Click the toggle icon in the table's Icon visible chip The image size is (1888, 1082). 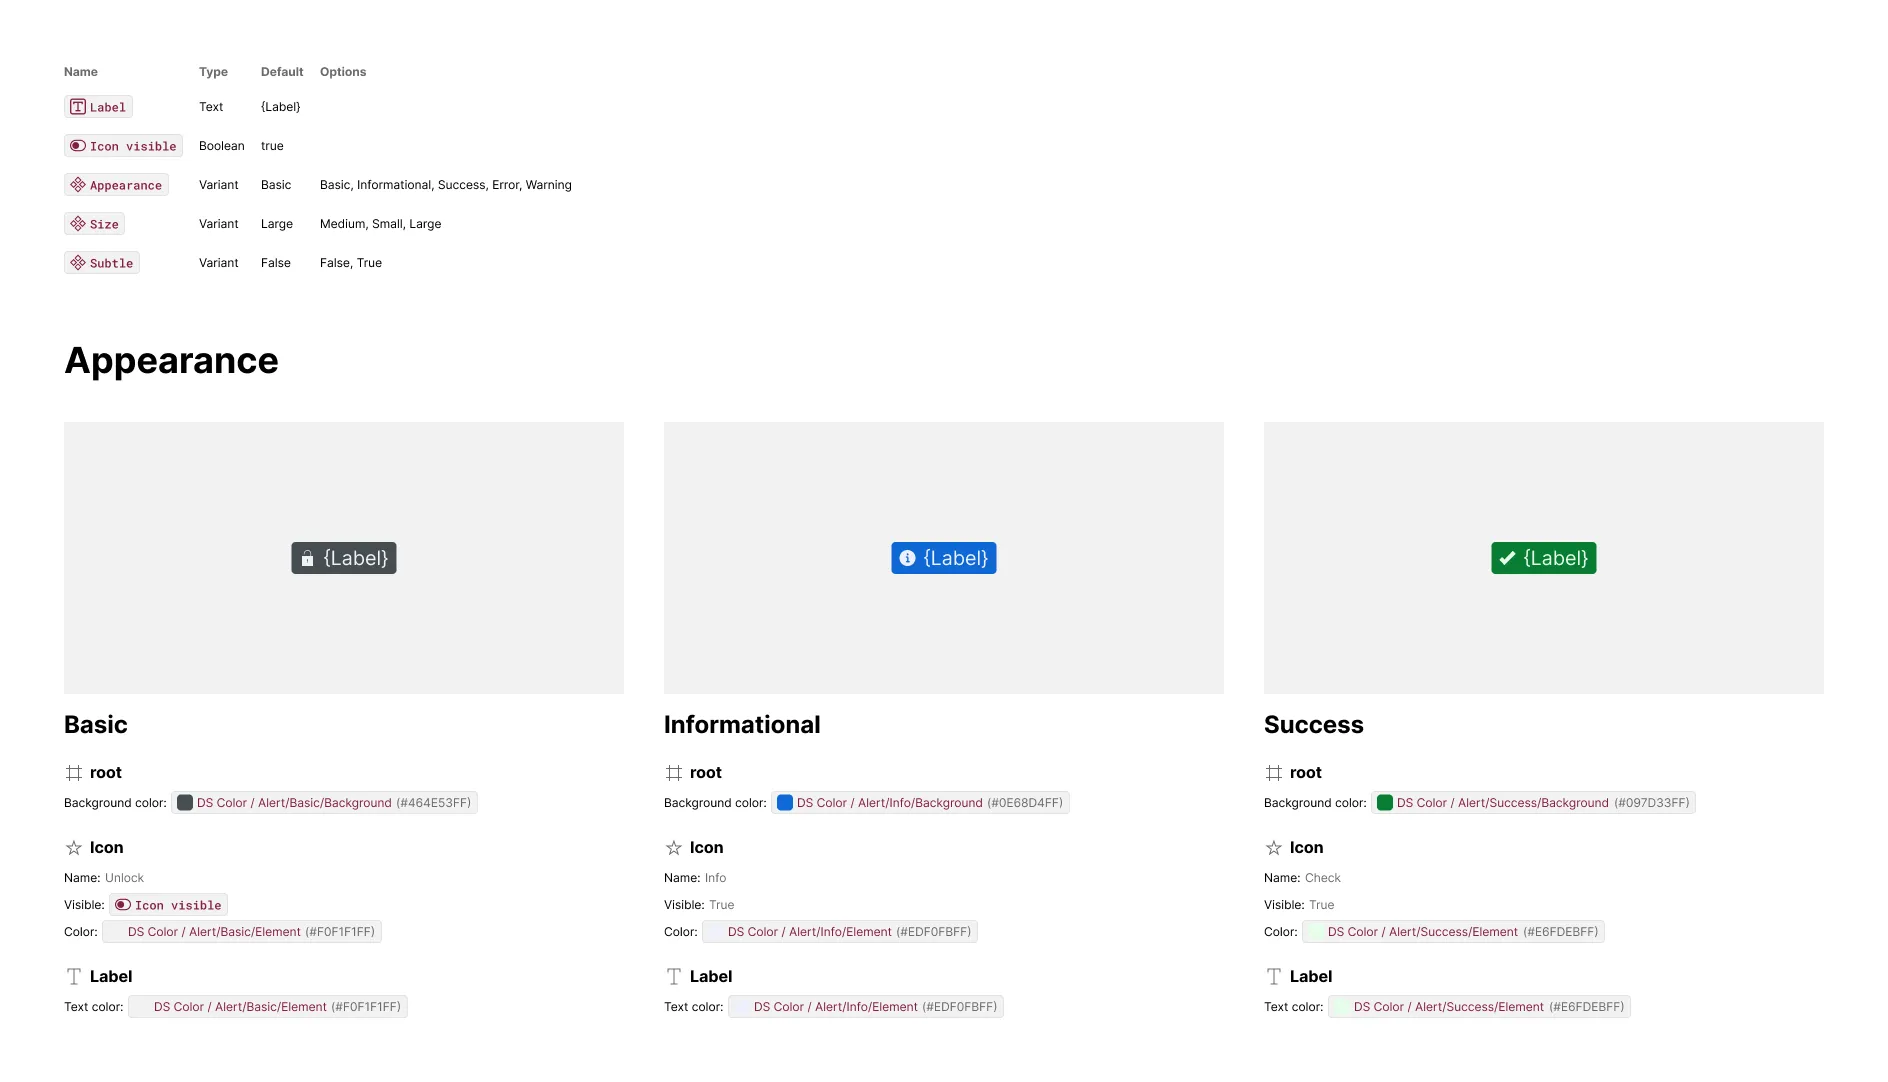pos(78,146)
